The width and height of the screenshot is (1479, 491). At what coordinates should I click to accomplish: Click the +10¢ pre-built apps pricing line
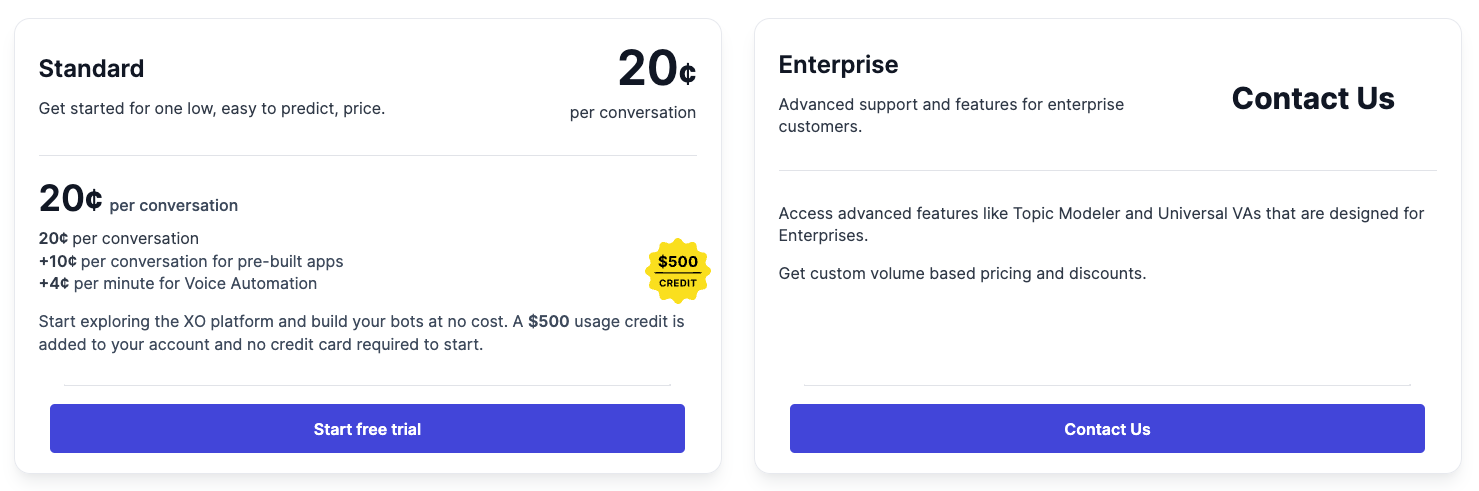pos(191,261)
